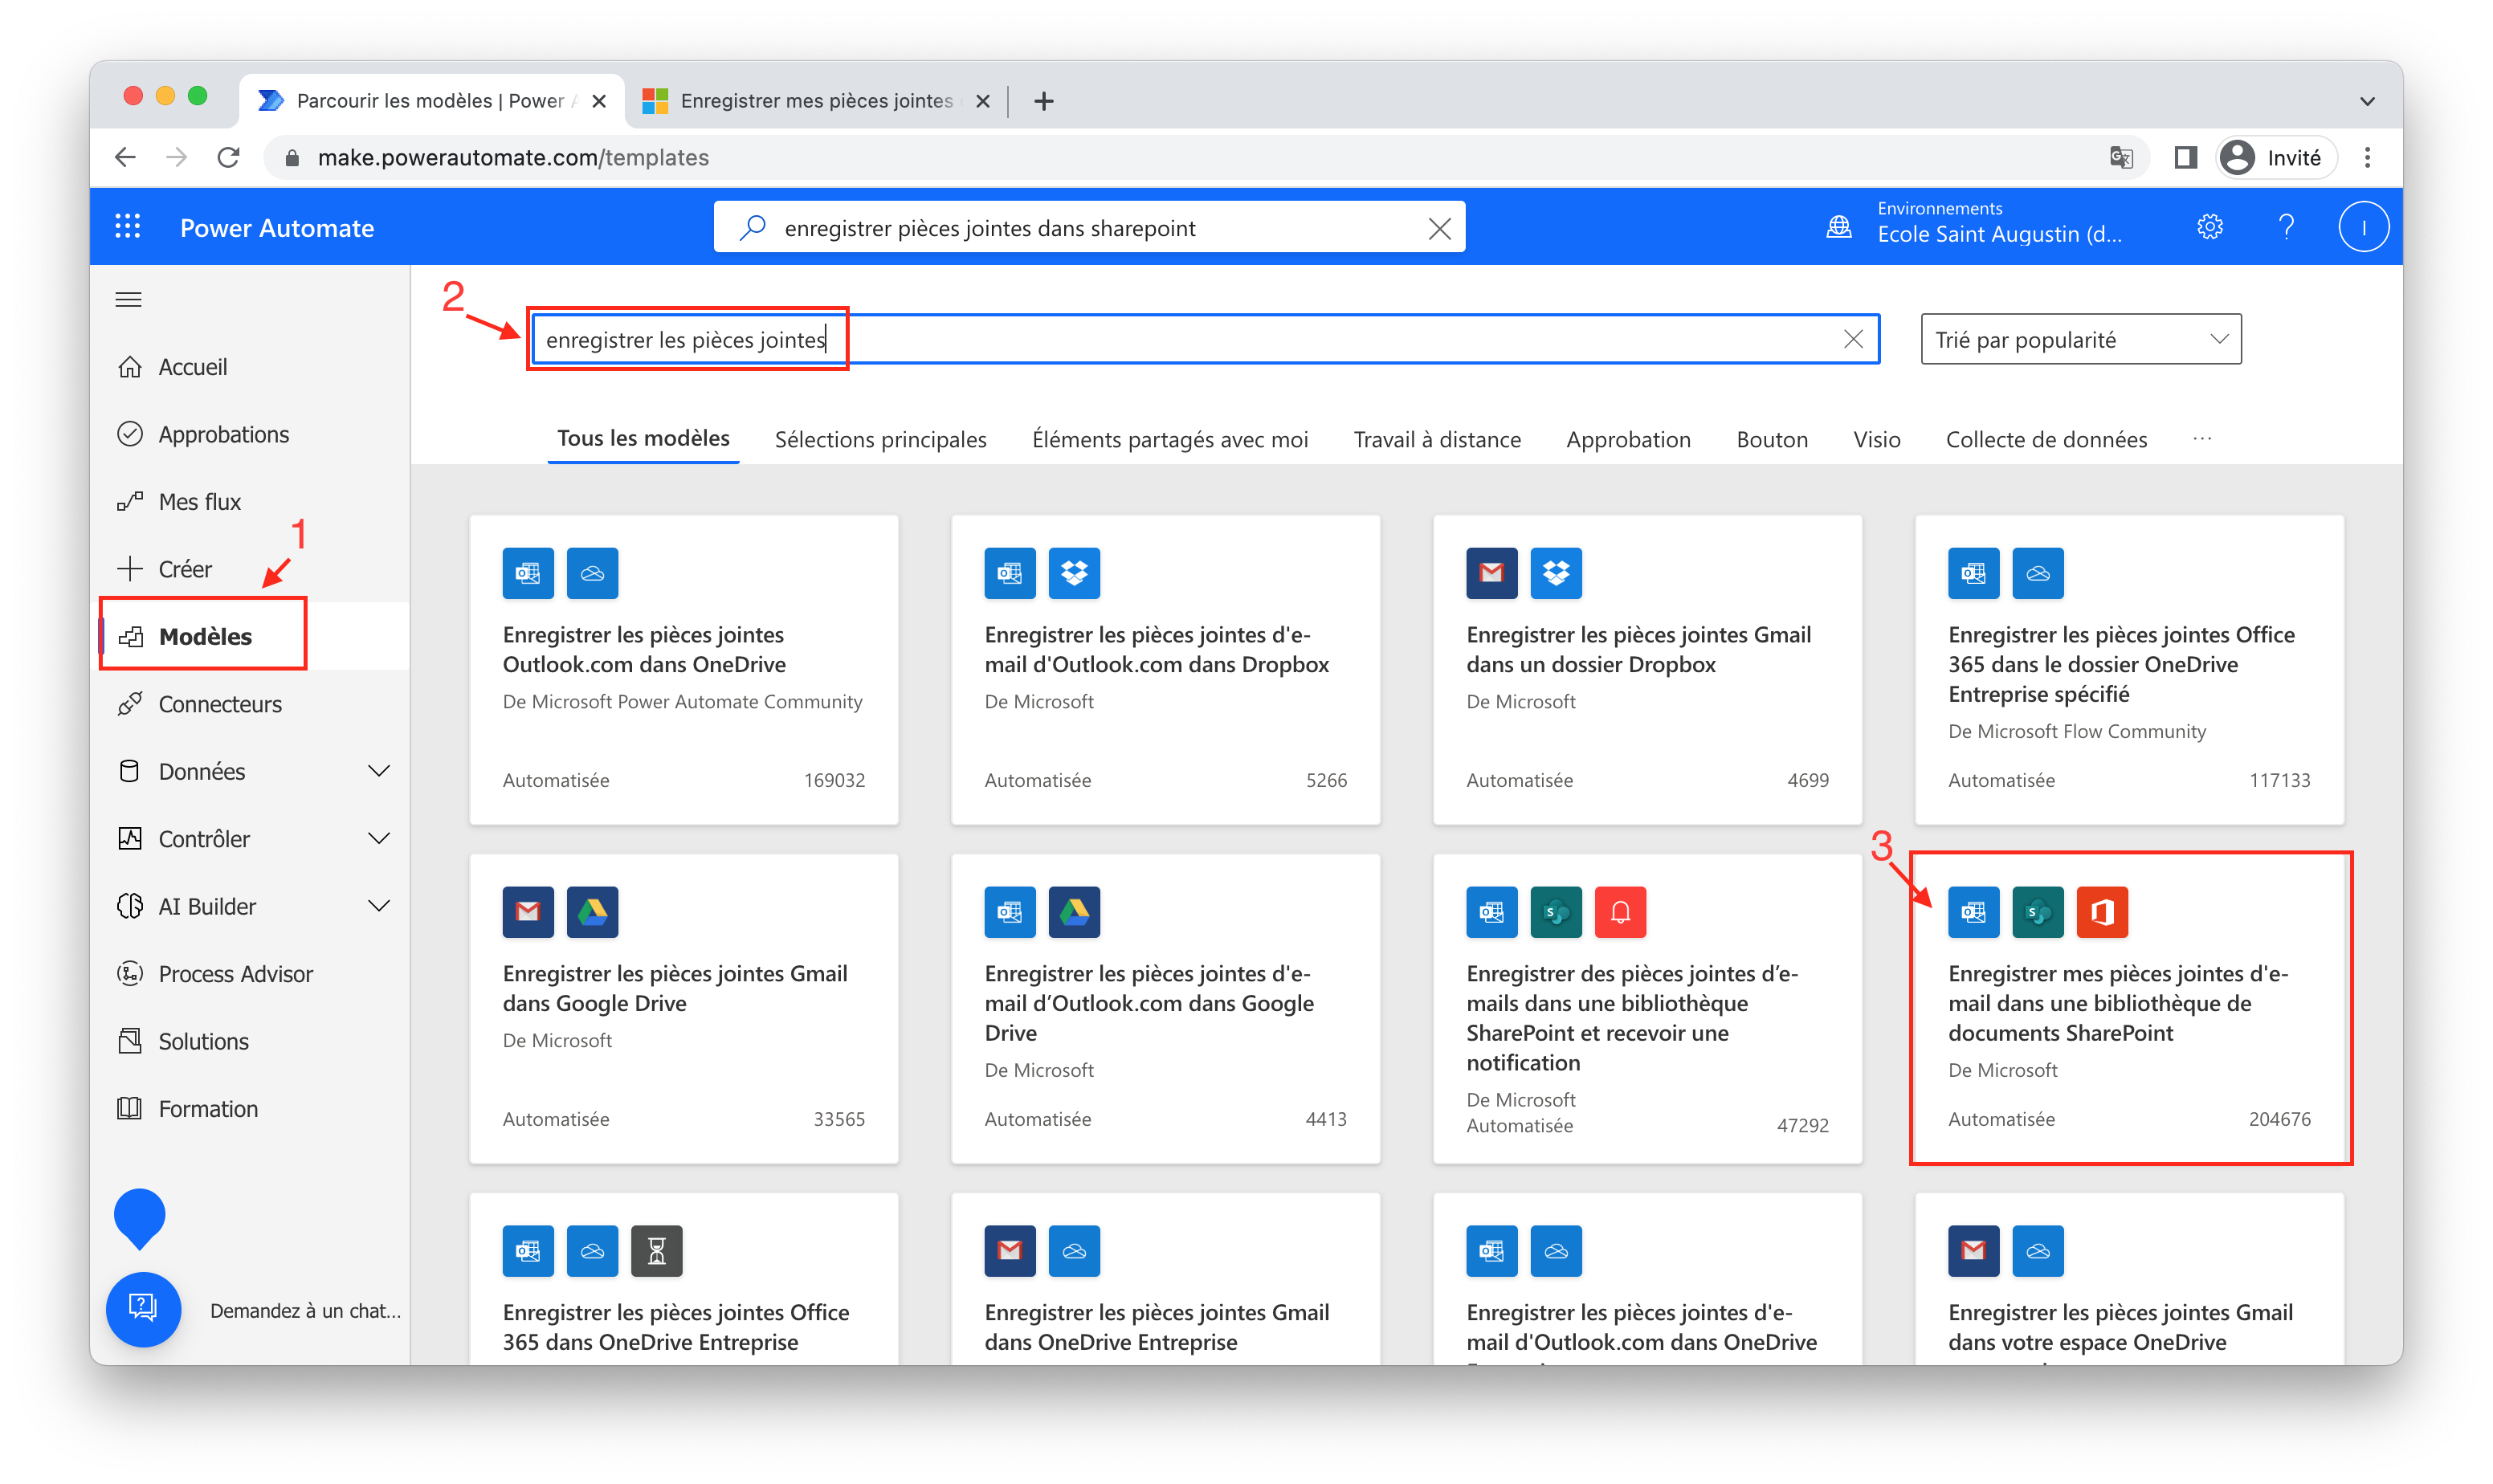
Task: Click the browser translate page icon
Action: click(x=2121, y=157)
